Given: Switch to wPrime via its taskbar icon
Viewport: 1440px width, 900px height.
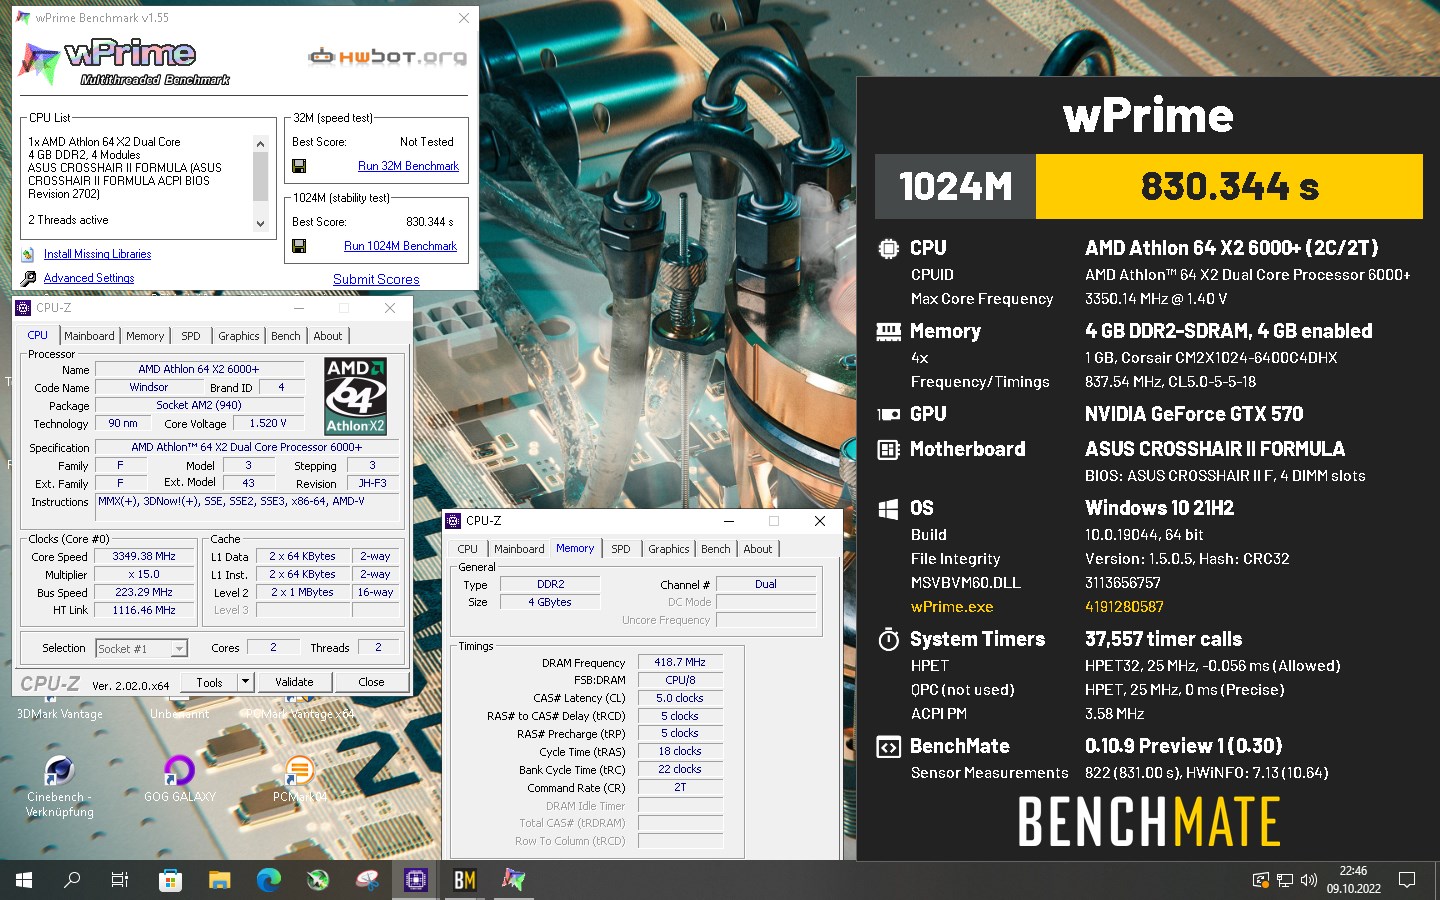Looking at the screenshot, I should coord(514,880).
